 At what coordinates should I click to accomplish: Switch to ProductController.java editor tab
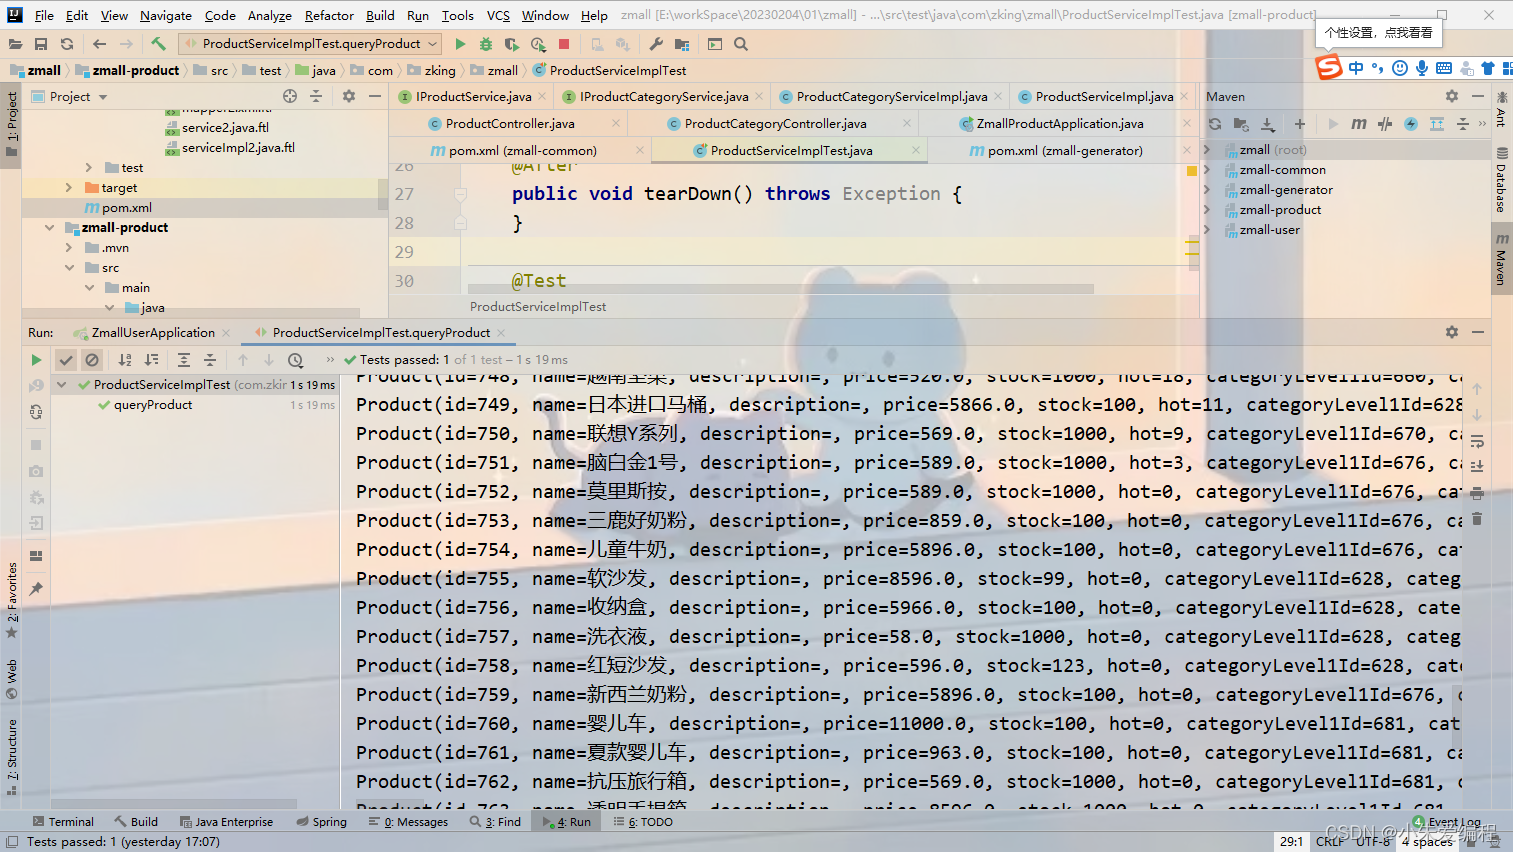point(509,123)
